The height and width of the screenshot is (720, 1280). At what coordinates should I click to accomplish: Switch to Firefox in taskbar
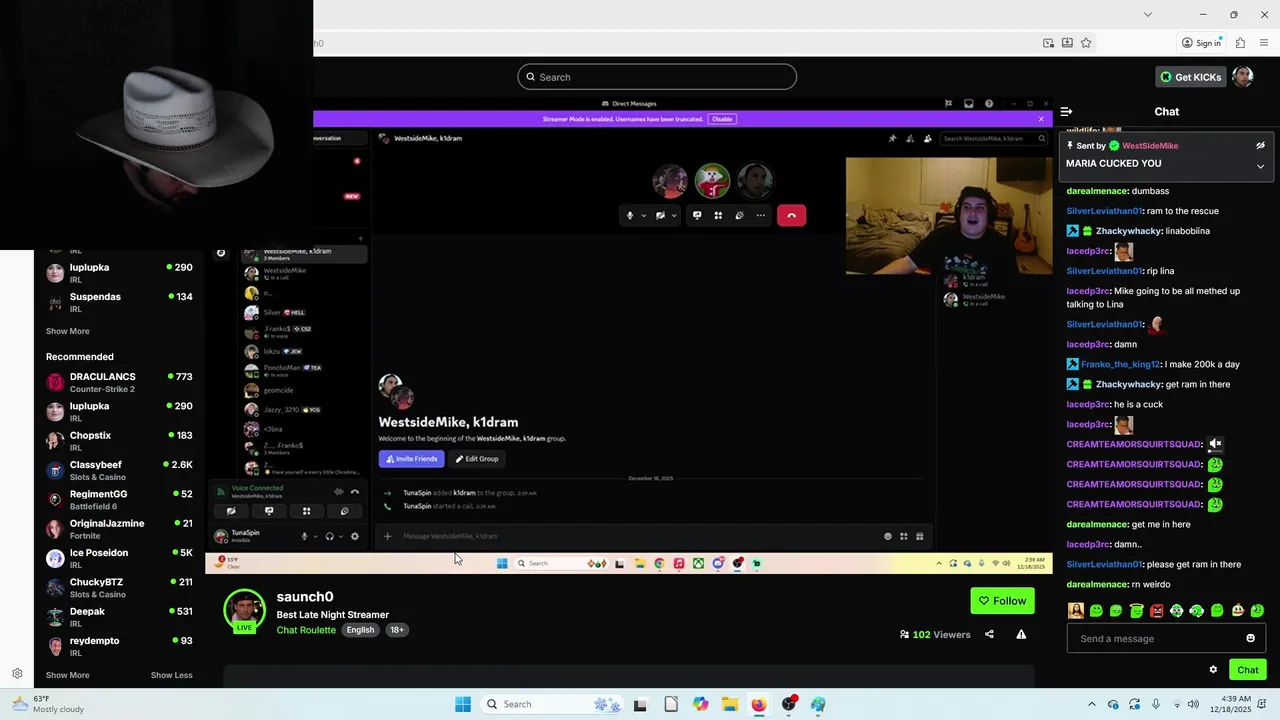click(759, 704)
